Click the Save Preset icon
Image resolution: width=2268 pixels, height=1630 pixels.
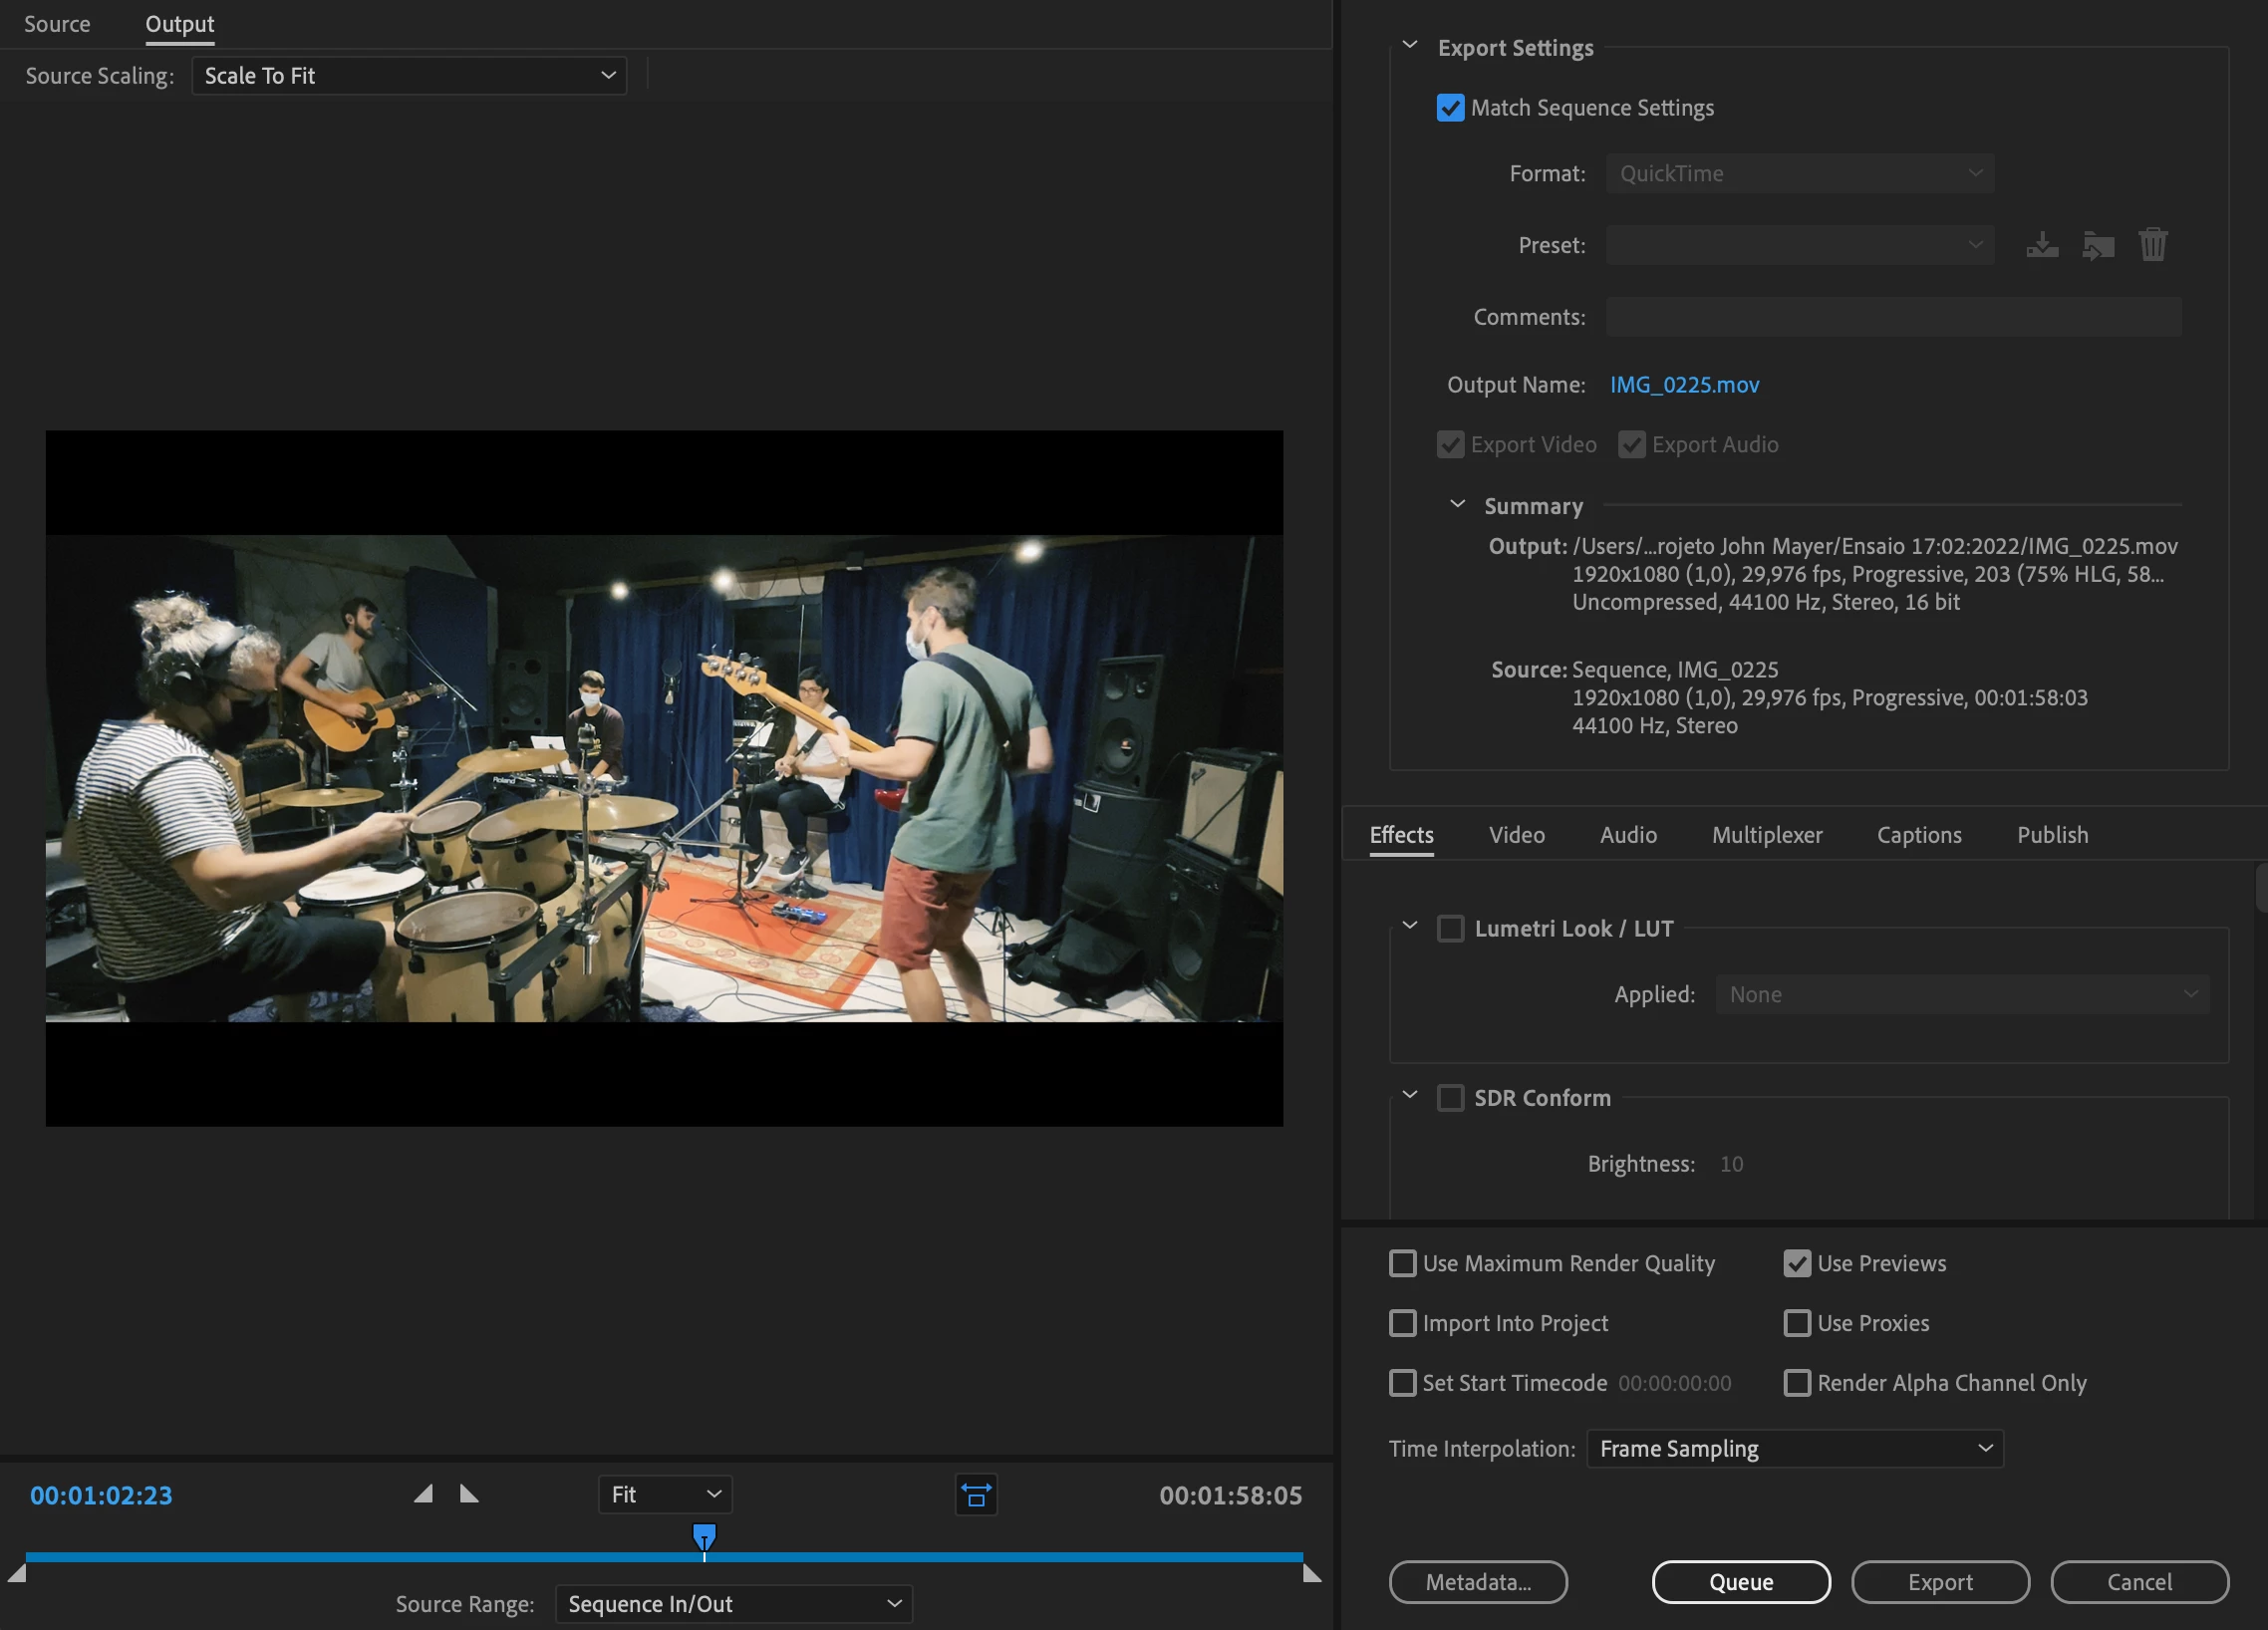click(x=2041, y=245)
